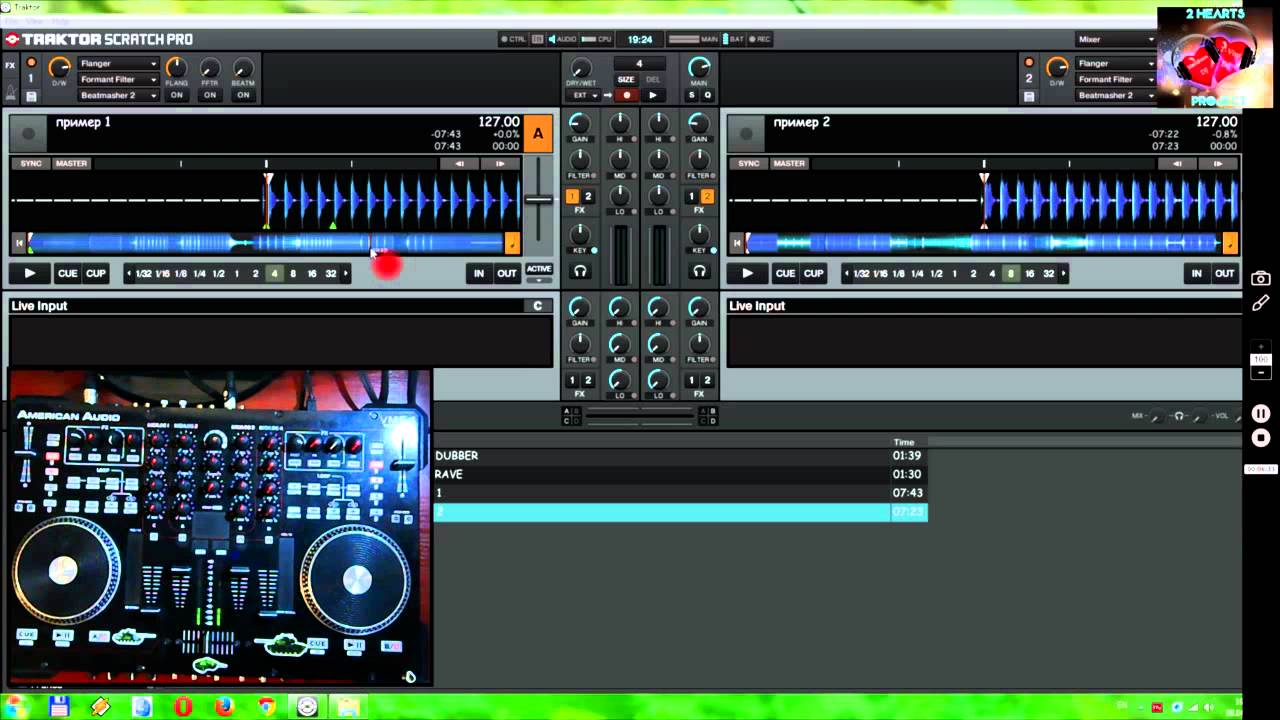Viewport: 1280px width, 720px height.
Task: Play the loop recorder
Action: coord(652,96)
